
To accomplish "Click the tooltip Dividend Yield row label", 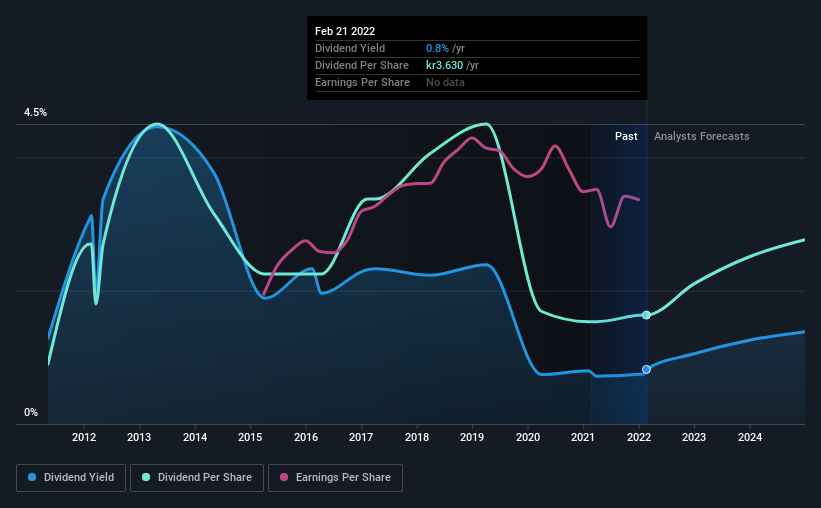I will tap(350, 48).
